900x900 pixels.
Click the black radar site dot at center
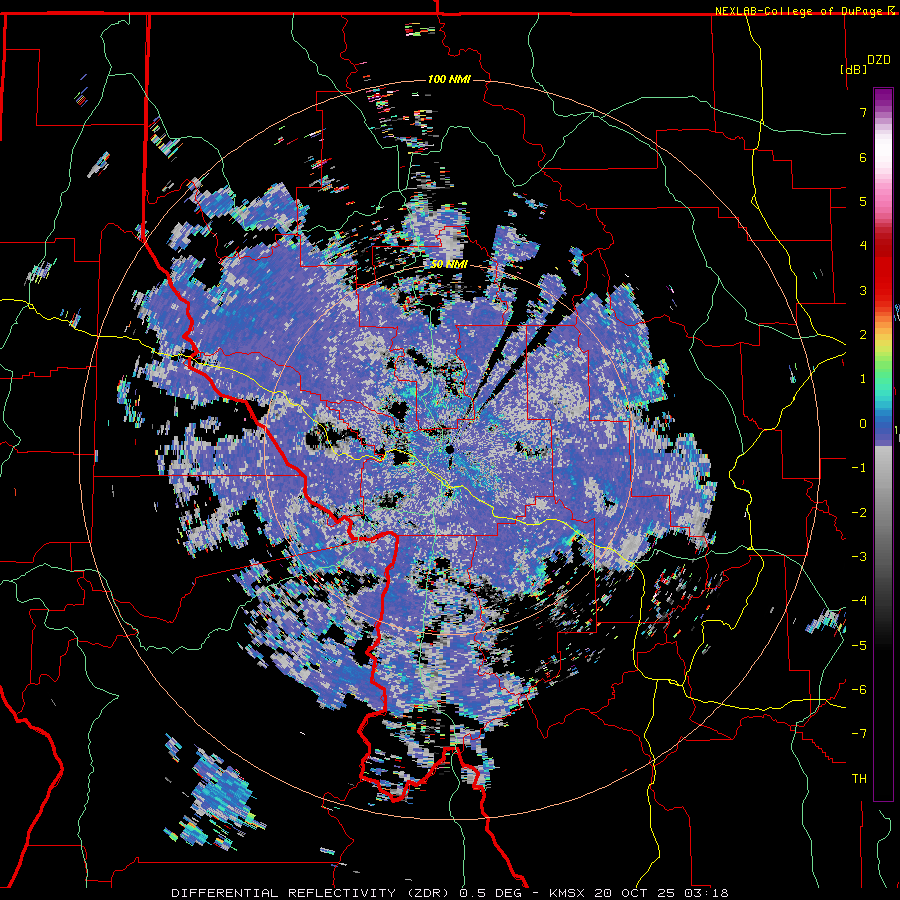pos(450,449)
